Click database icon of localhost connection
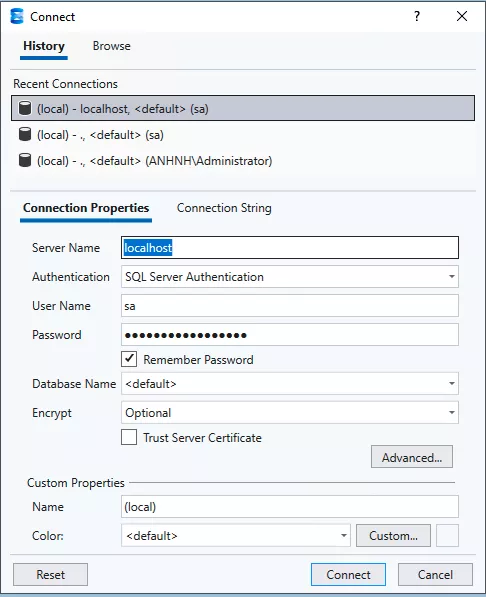 (25, 108)
